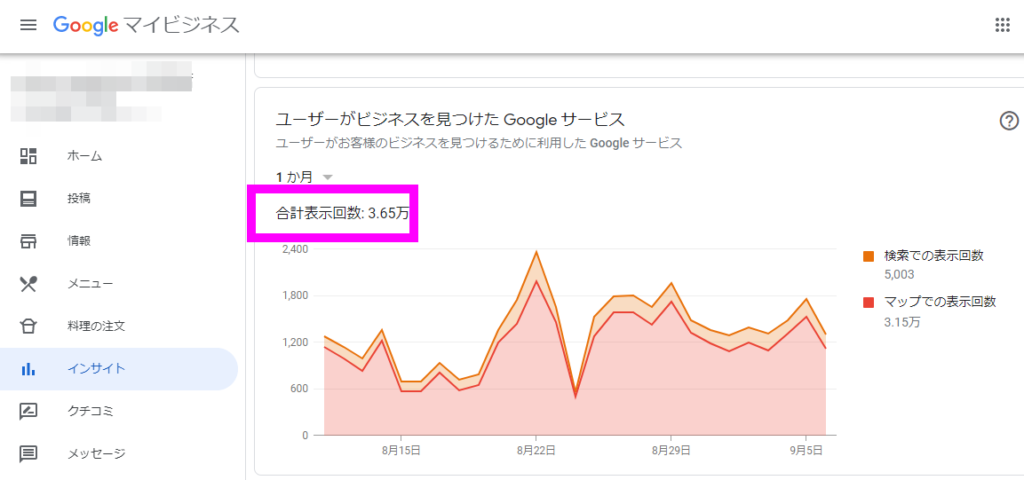Open the hamburger main menu
This screenshot has width=1024, height=480.
point(28,25)
